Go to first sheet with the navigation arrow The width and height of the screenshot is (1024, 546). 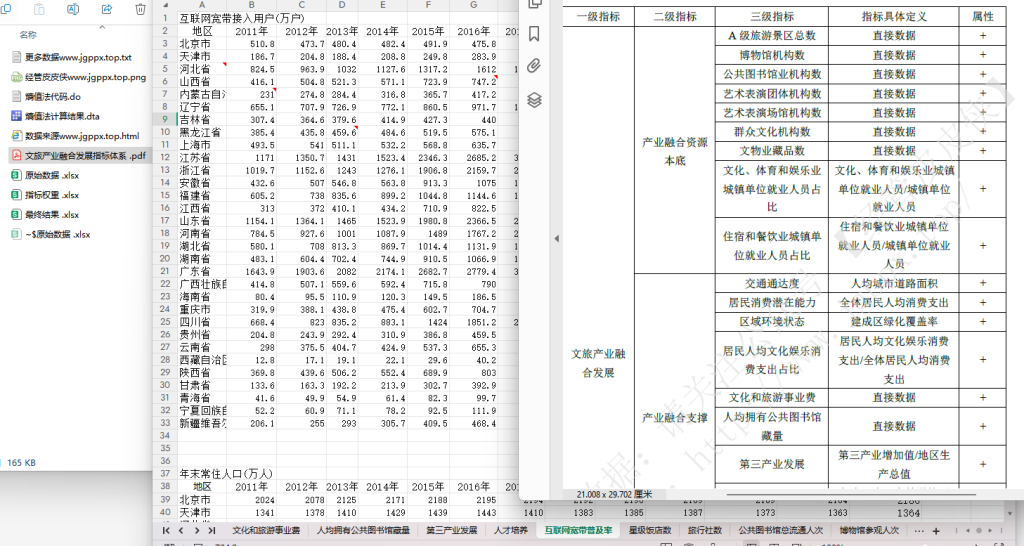[x=166, y=530]
